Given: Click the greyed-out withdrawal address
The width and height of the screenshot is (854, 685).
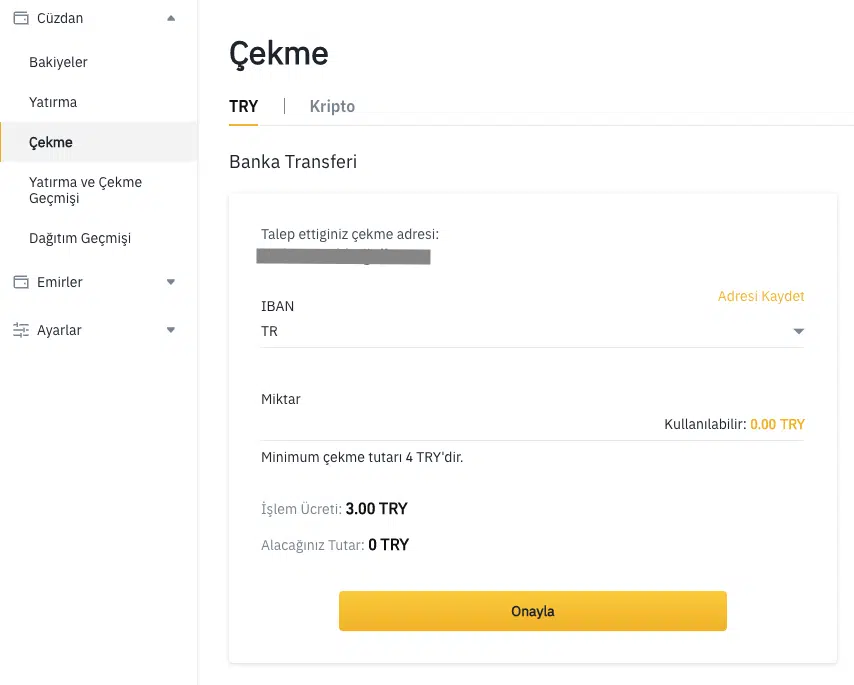Looking at the screenshot, I should pos(343,257).
